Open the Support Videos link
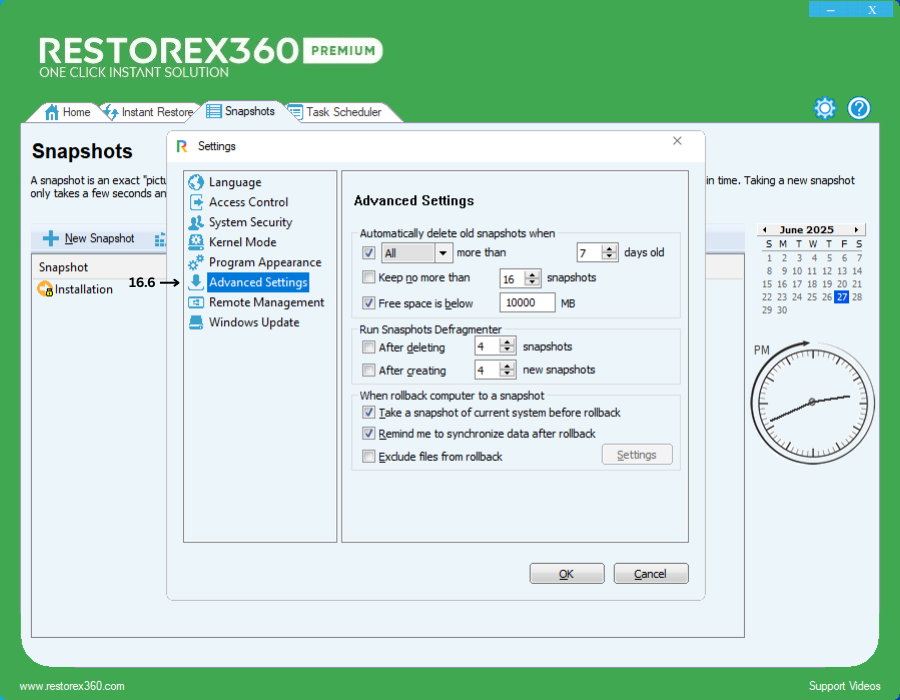This screenshot has height=700, width=900. click(844, 686)
